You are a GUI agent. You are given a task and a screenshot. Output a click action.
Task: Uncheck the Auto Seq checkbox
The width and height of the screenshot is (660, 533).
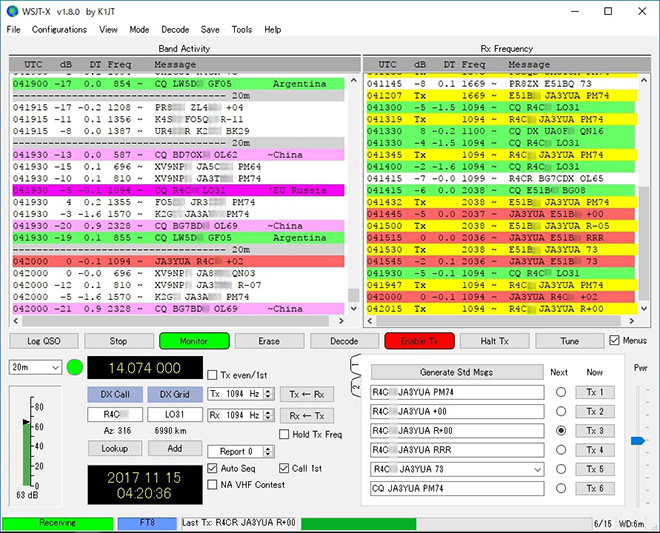(213, 468)
